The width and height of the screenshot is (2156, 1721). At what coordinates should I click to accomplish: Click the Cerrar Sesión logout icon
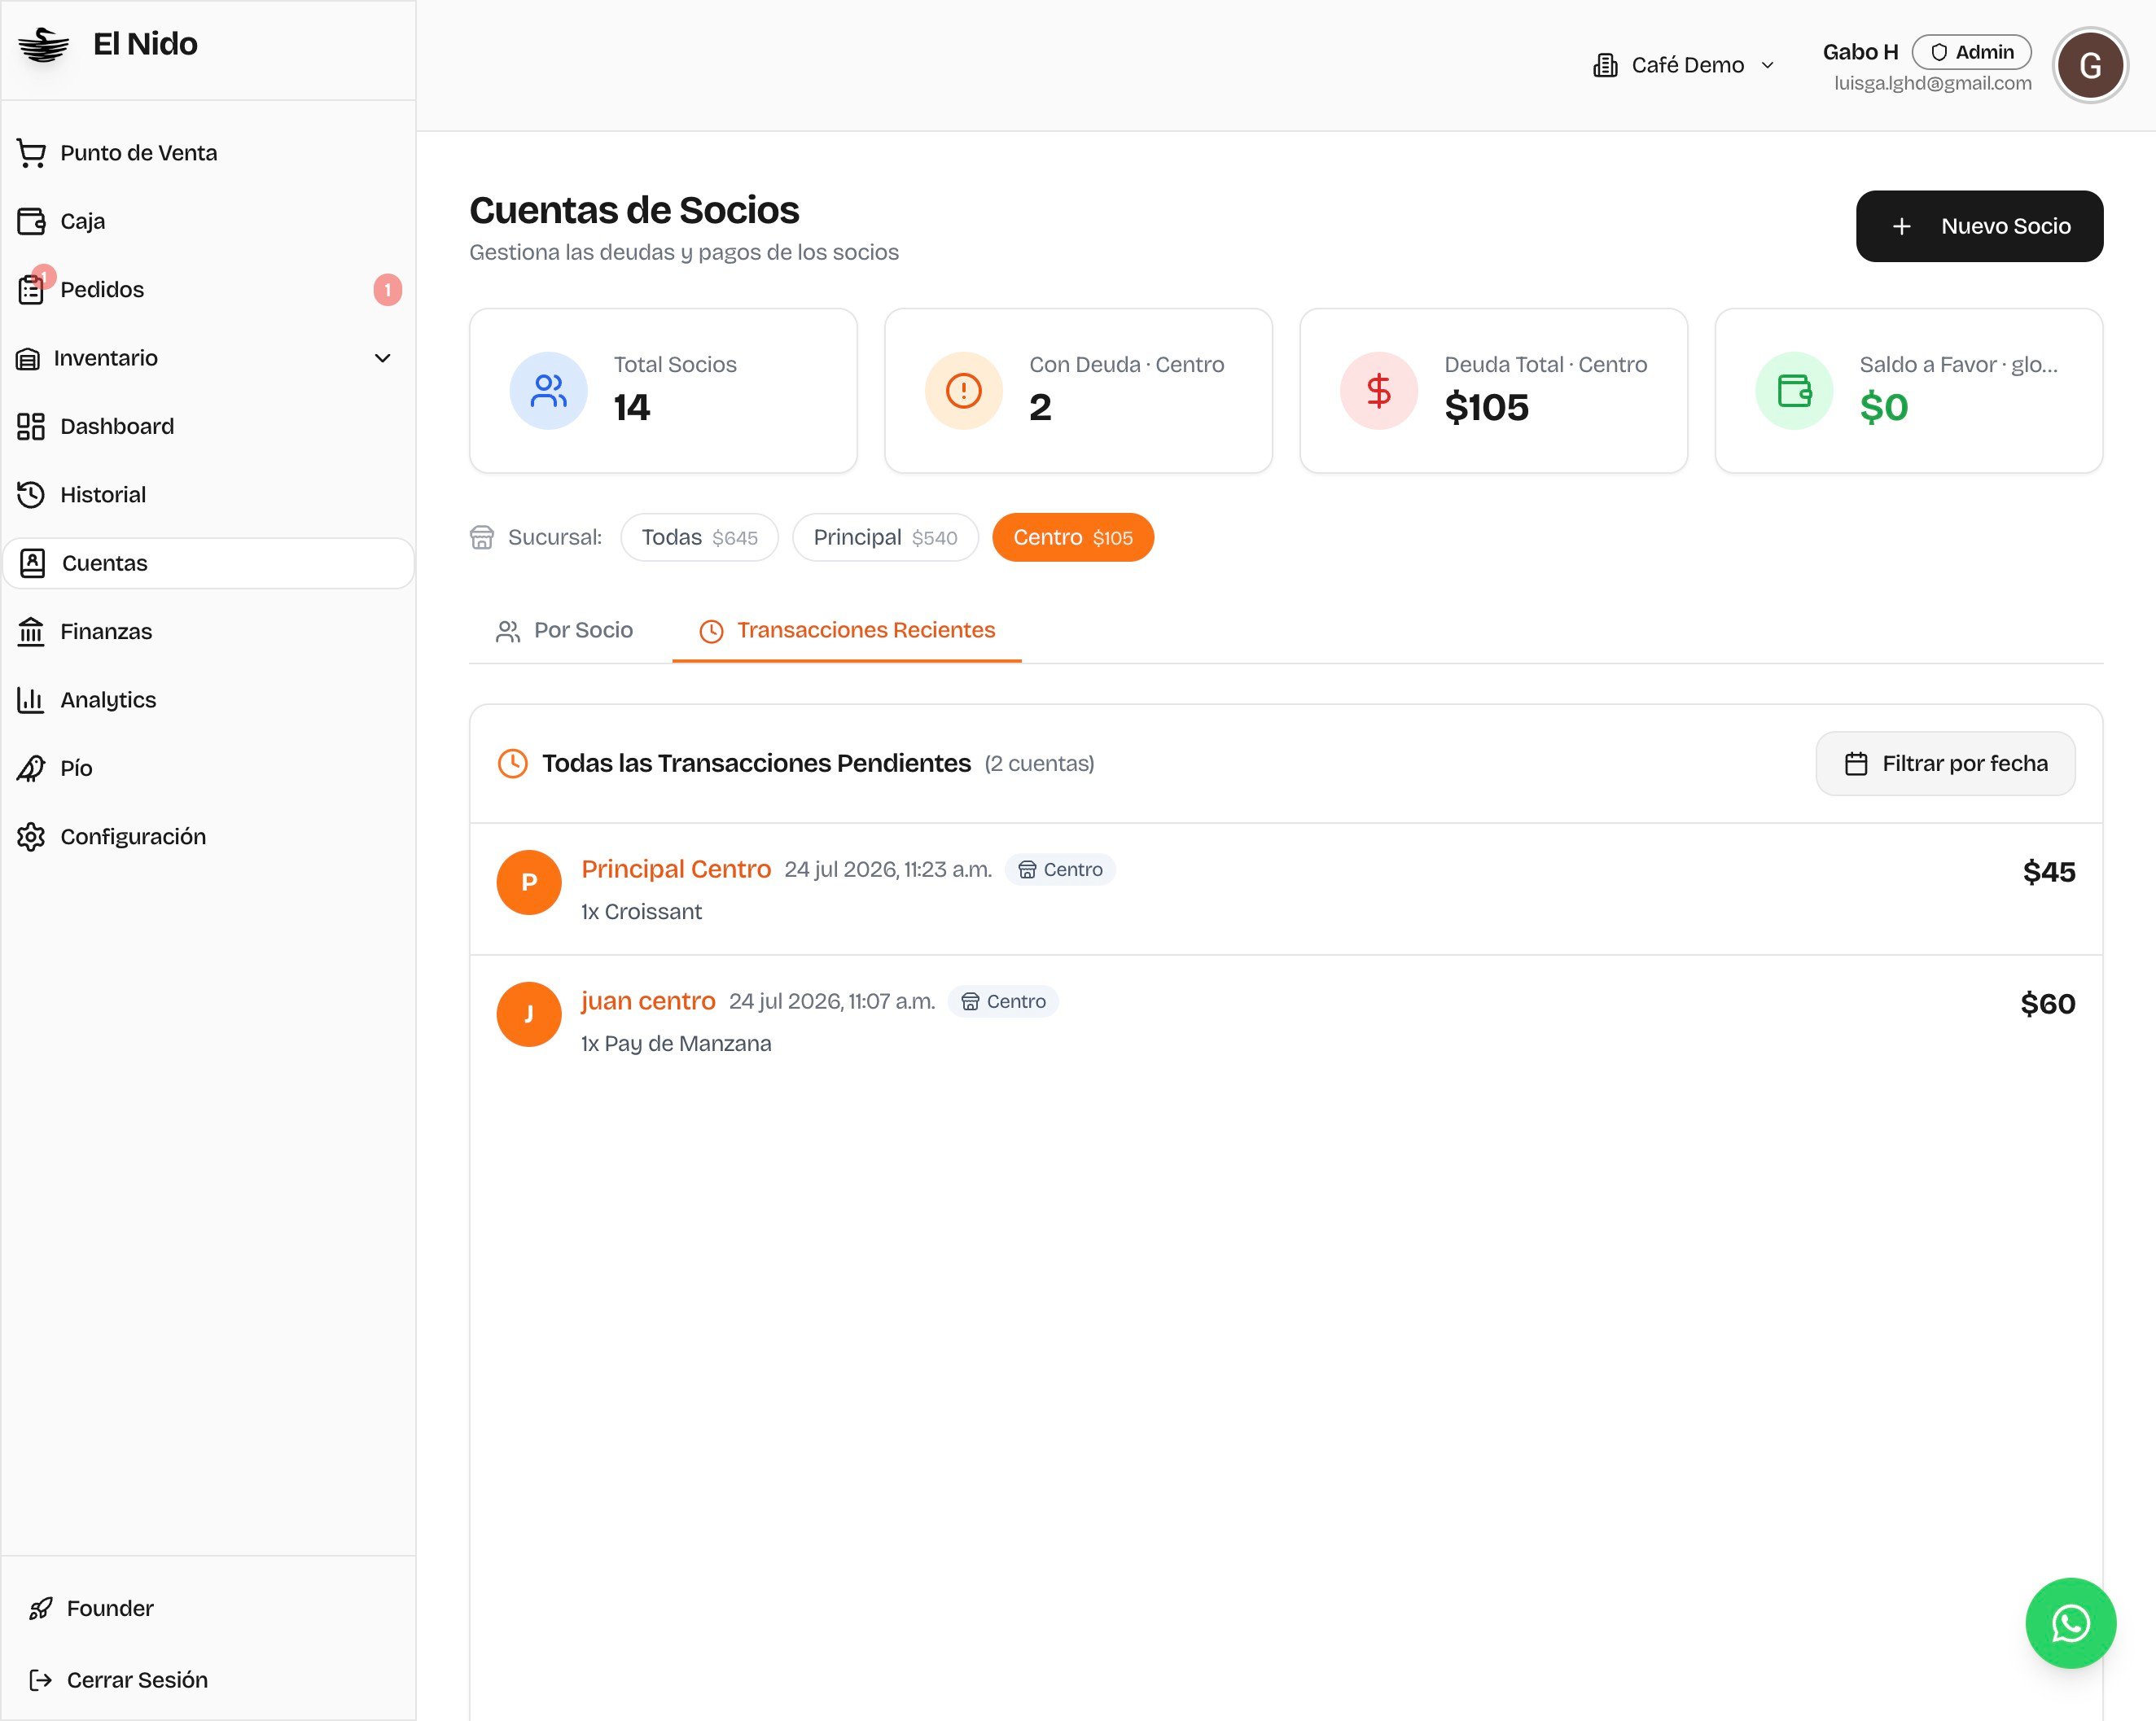pyautogui.click(x=40, y=1680)
